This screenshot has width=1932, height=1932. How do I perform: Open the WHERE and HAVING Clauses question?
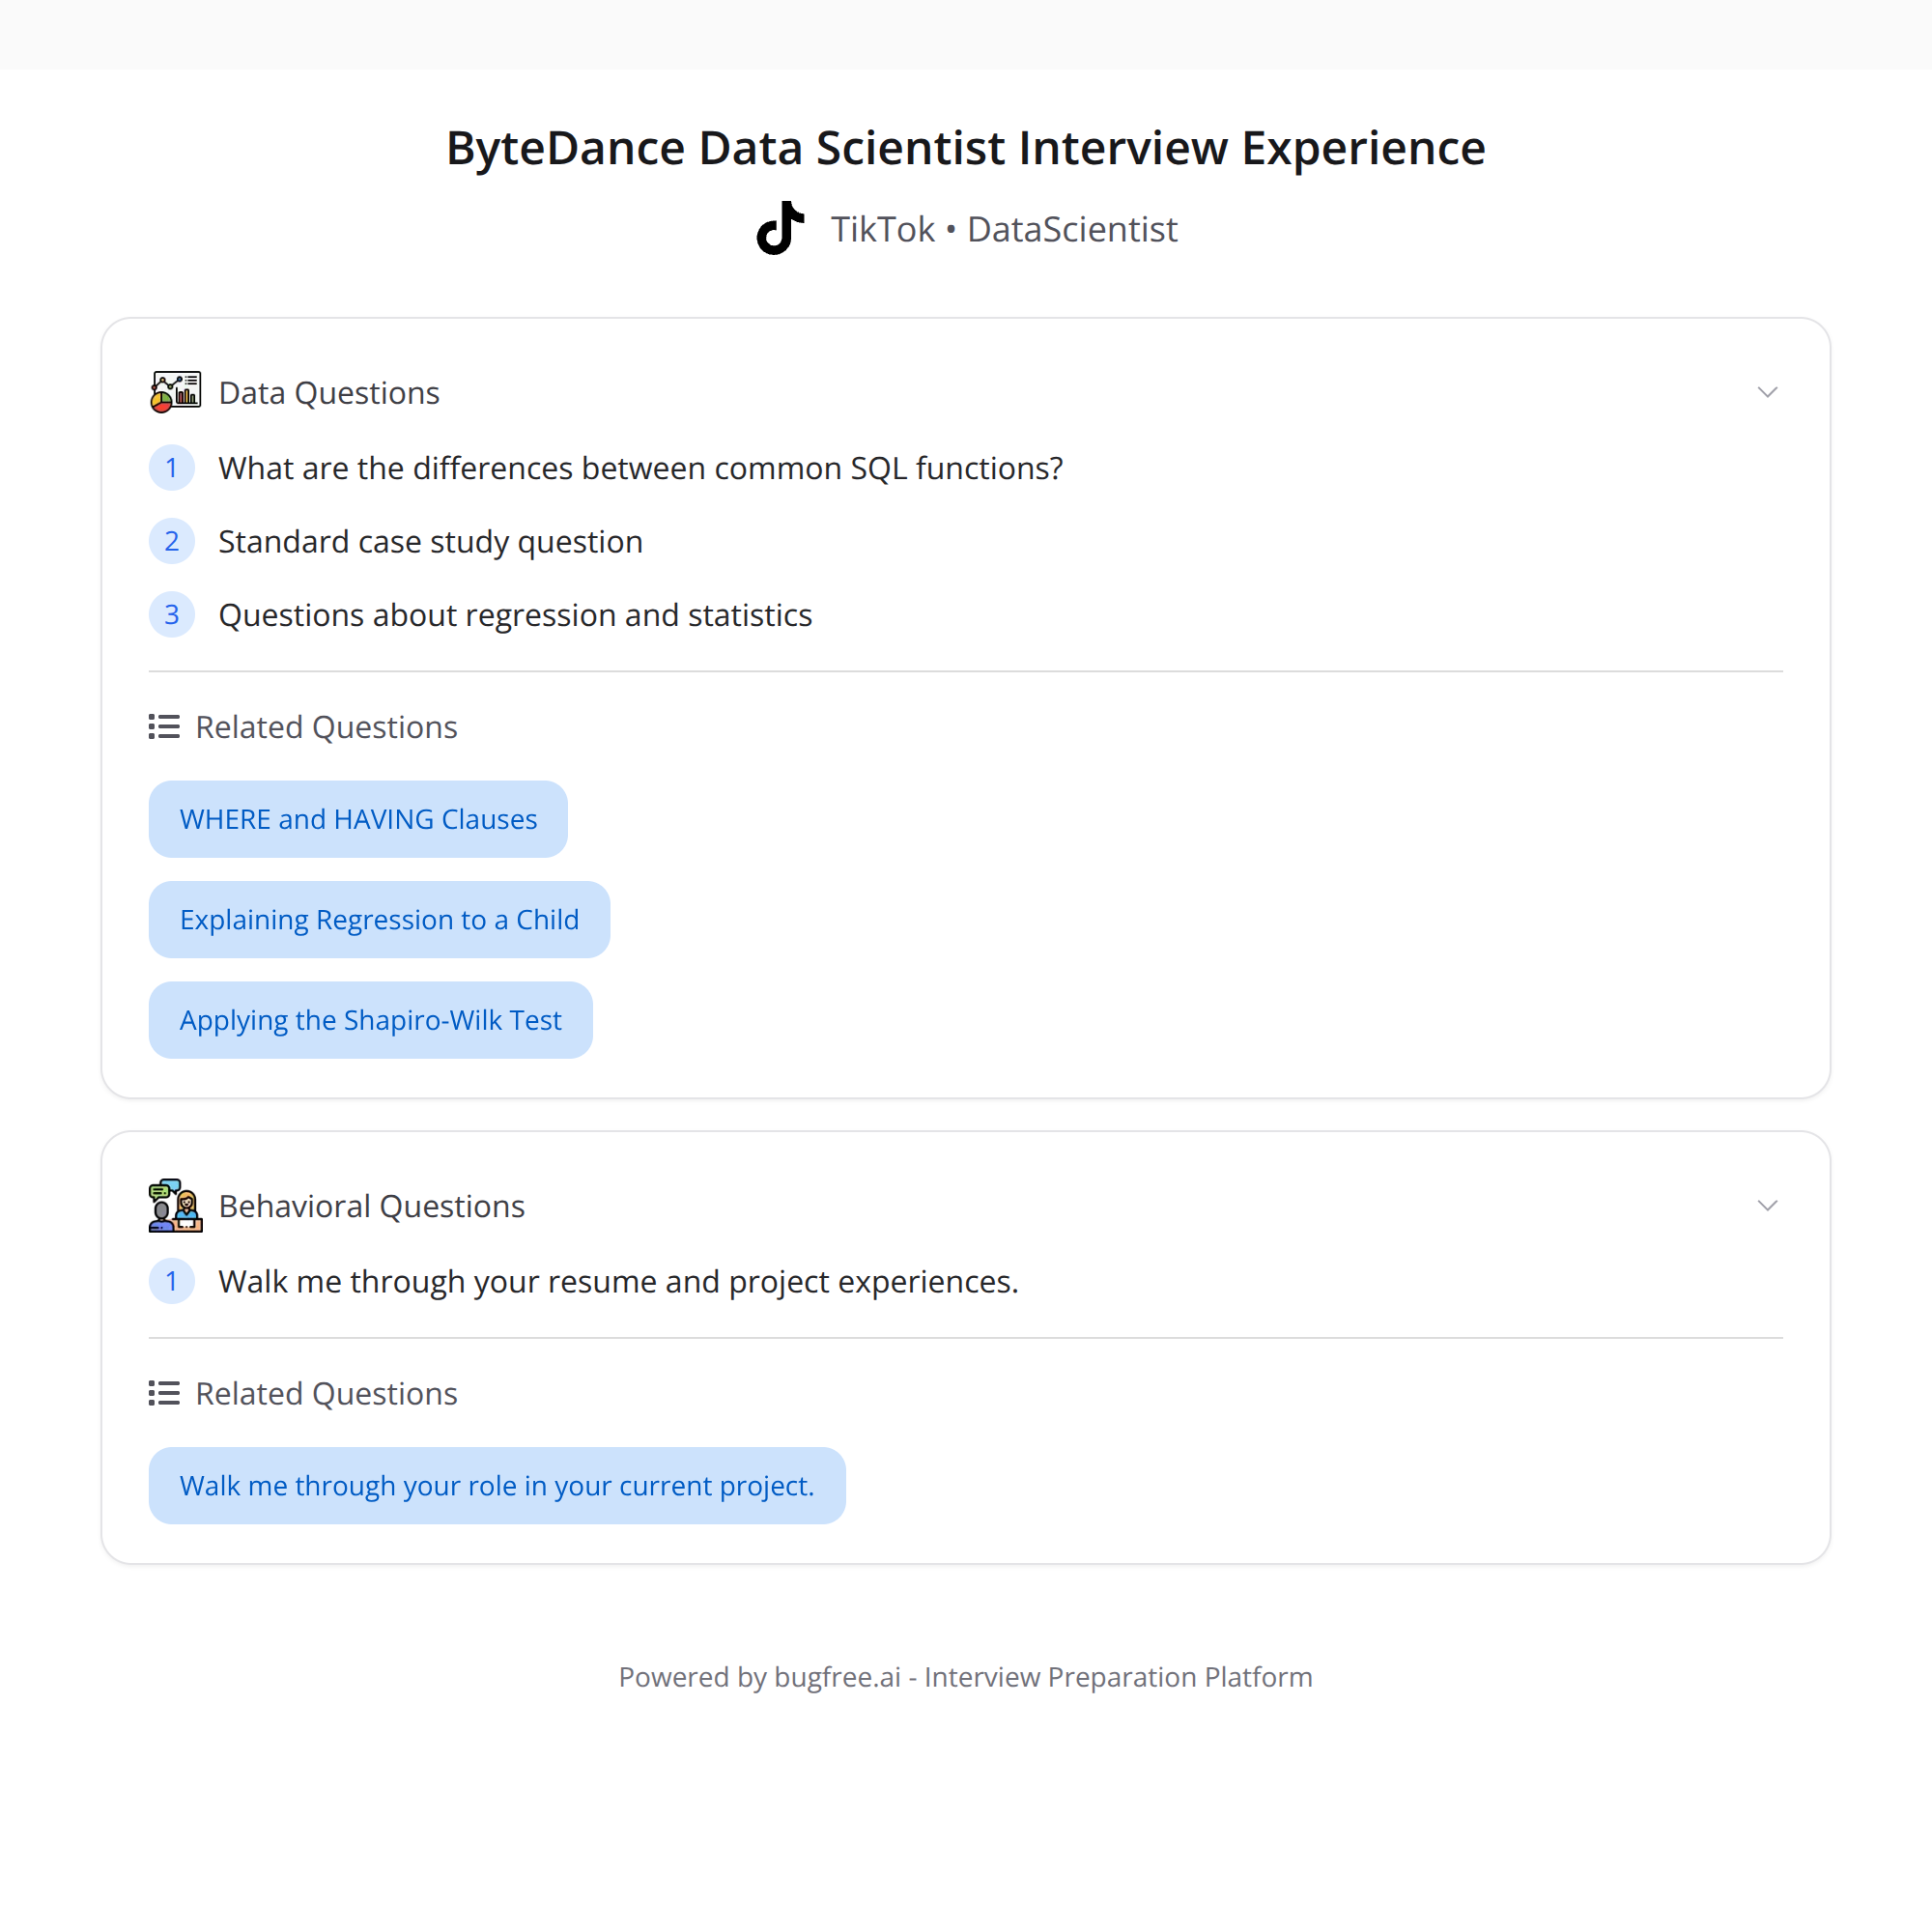pos(358,819)
